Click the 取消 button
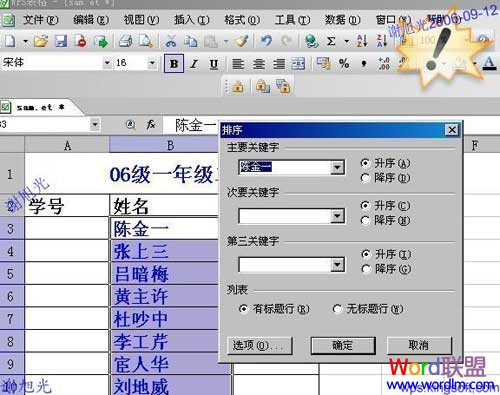This screenshot has width=500, height=395. (x=419, y=345)
